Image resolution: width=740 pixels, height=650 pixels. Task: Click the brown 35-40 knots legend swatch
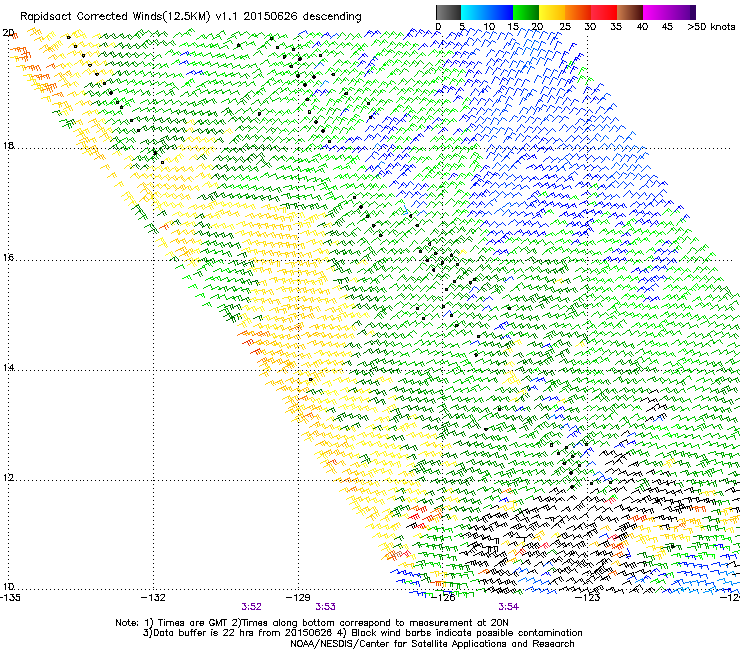point(630,12)
